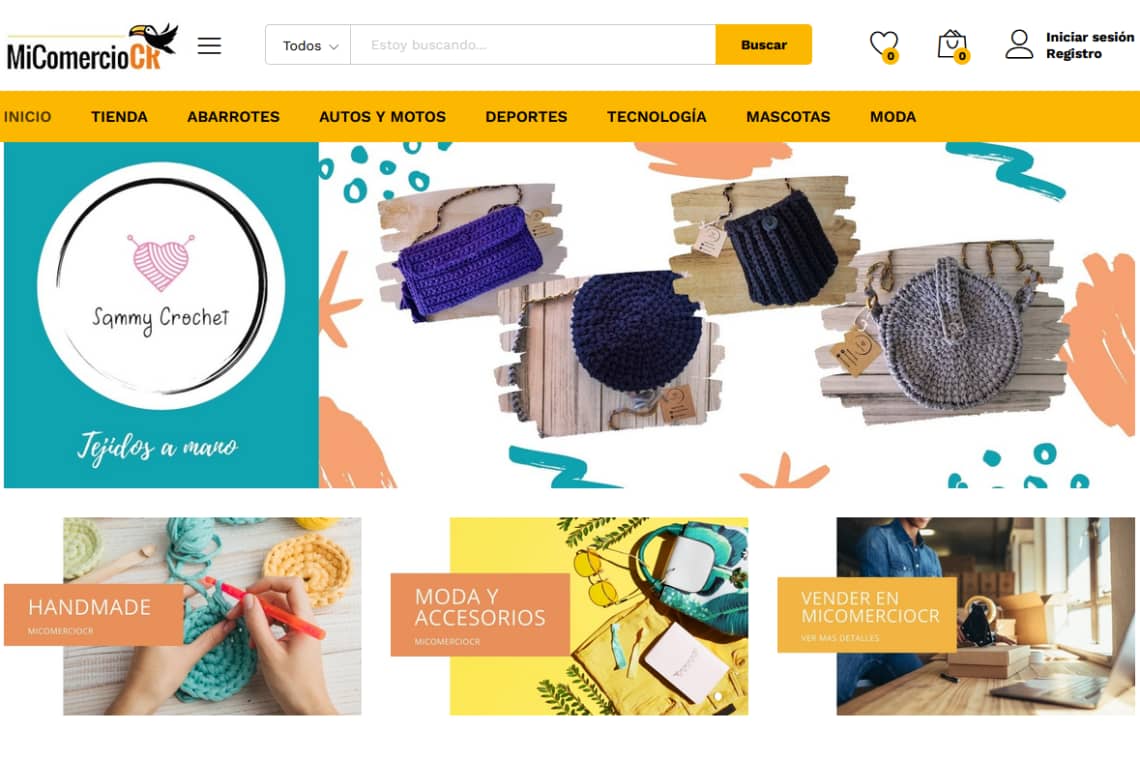This screenshot has width=1140, height=760.
Task: Select AUTOS Y MOTOS in navigation
Action: (x=382, y=116)
